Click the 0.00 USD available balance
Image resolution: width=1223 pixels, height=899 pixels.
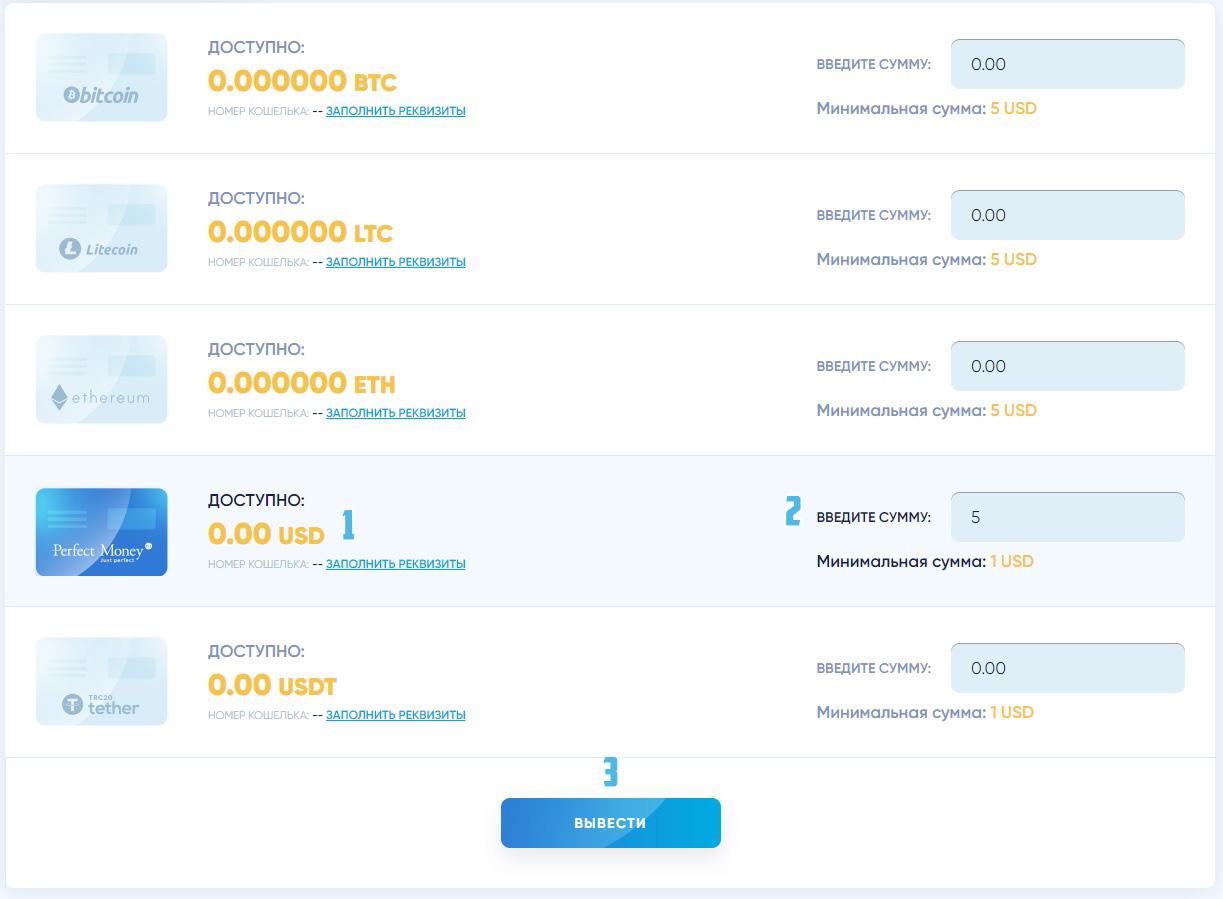[266, 534]
